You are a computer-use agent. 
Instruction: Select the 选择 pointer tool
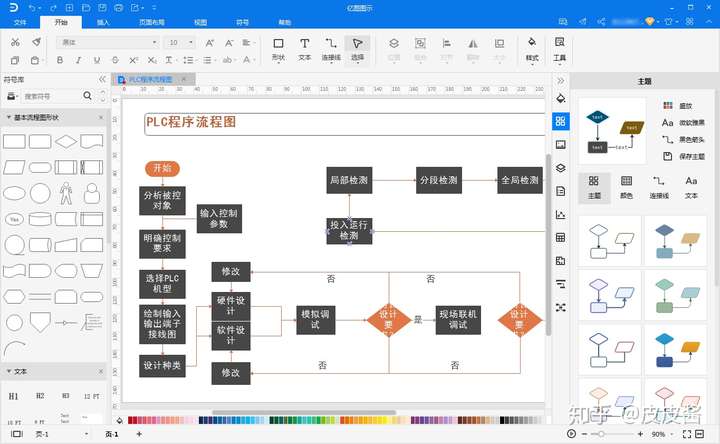[x=357, y=50]
